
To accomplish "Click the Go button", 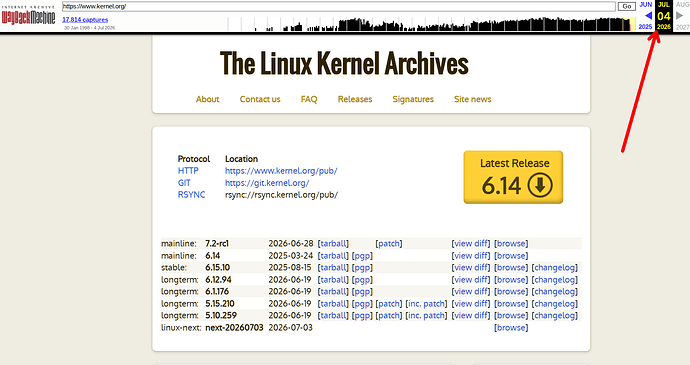I will (x=627, y=6).
